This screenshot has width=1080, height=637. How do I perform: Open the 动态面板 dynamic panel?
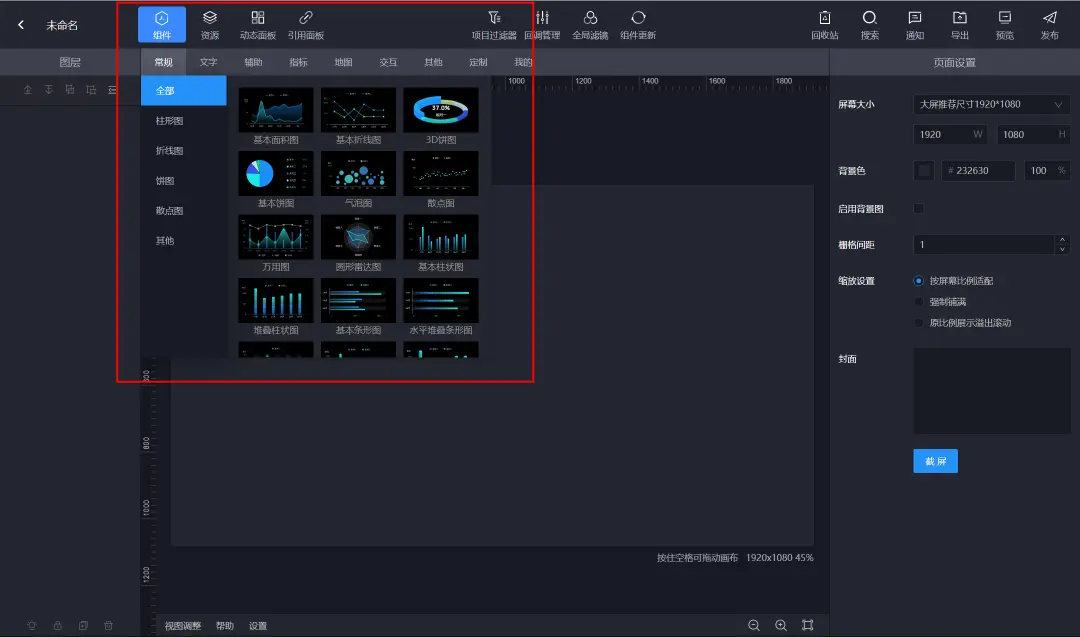(x=258, y=24)
